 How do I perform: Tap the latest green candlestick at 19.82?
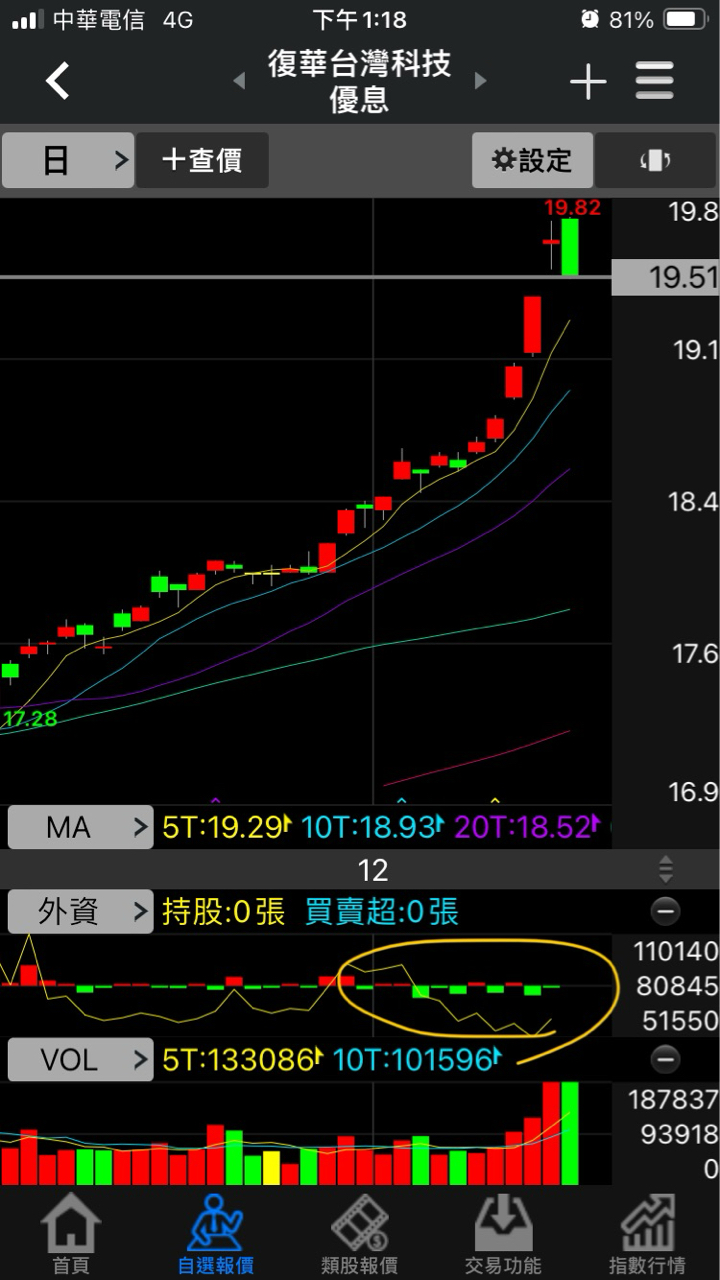(570, 246)
